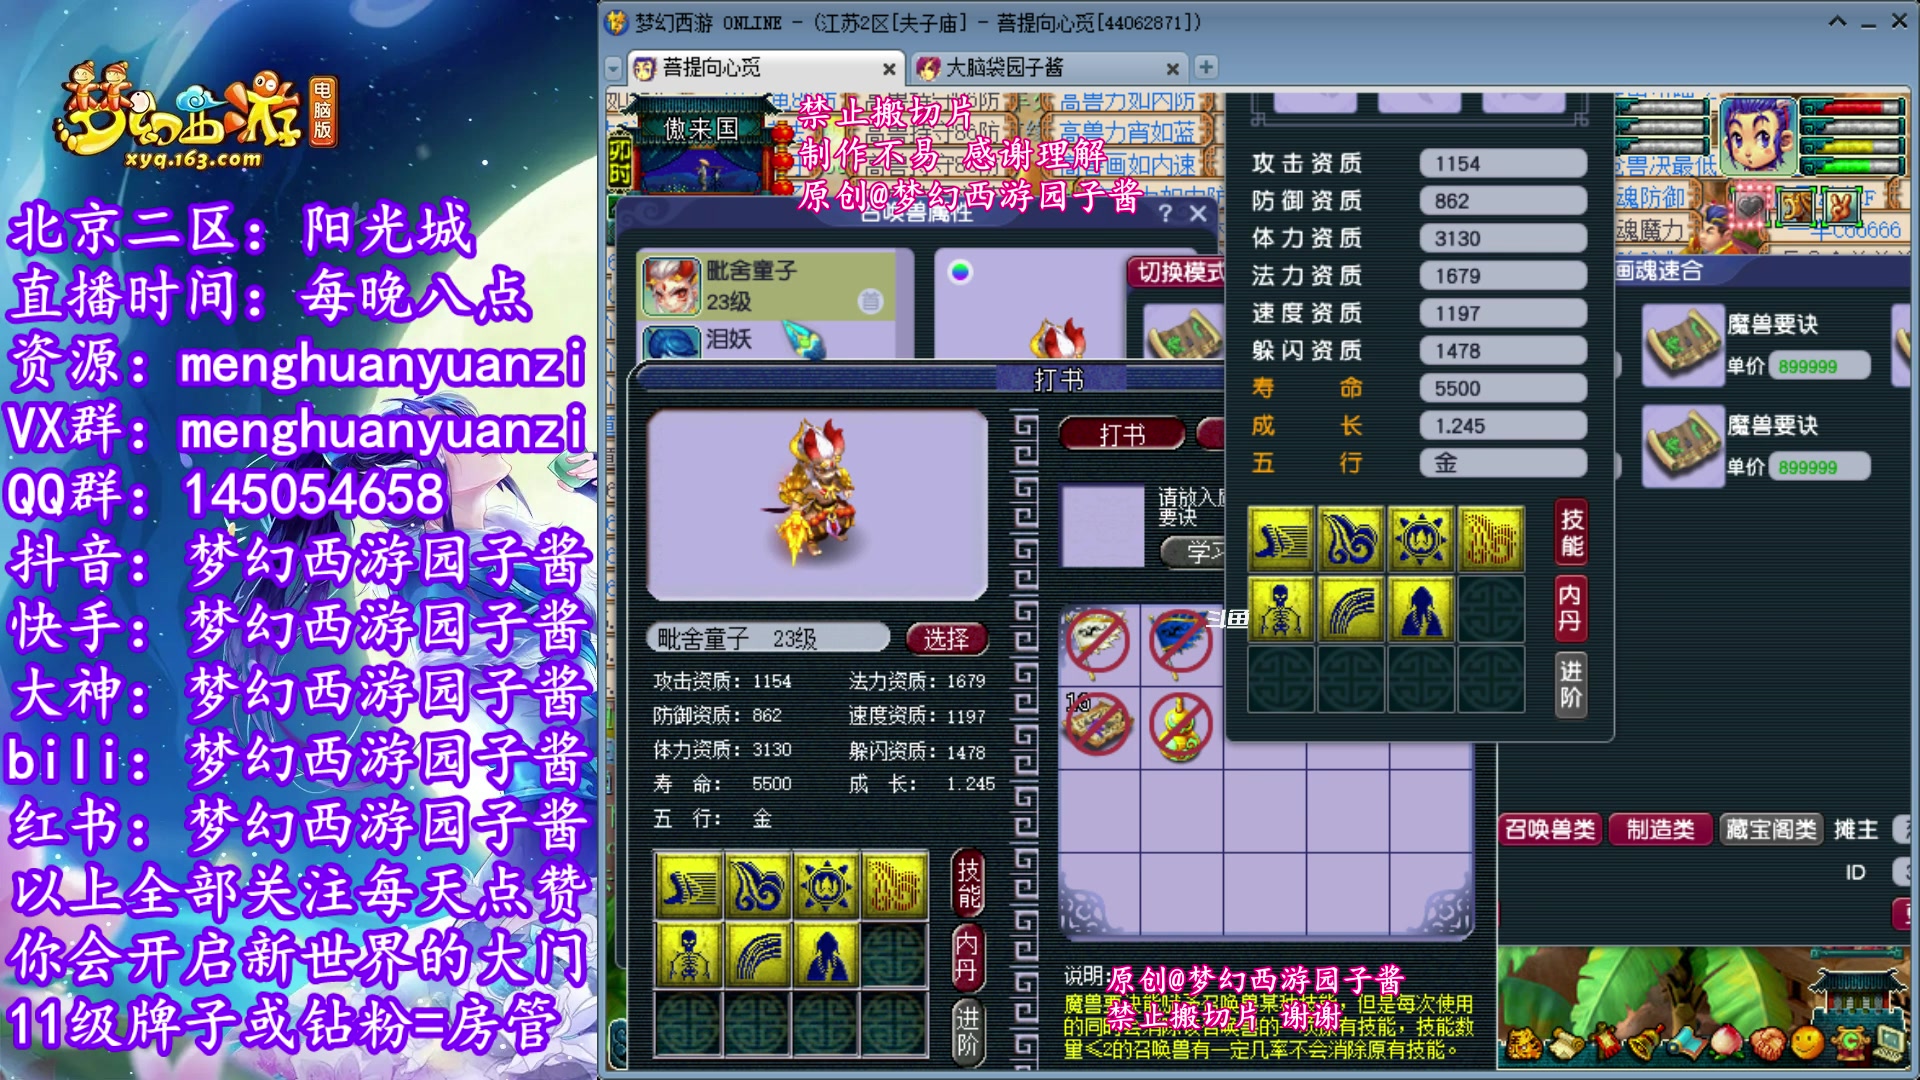Select the golden flame skill in 打书 window grid

[895, 886]
